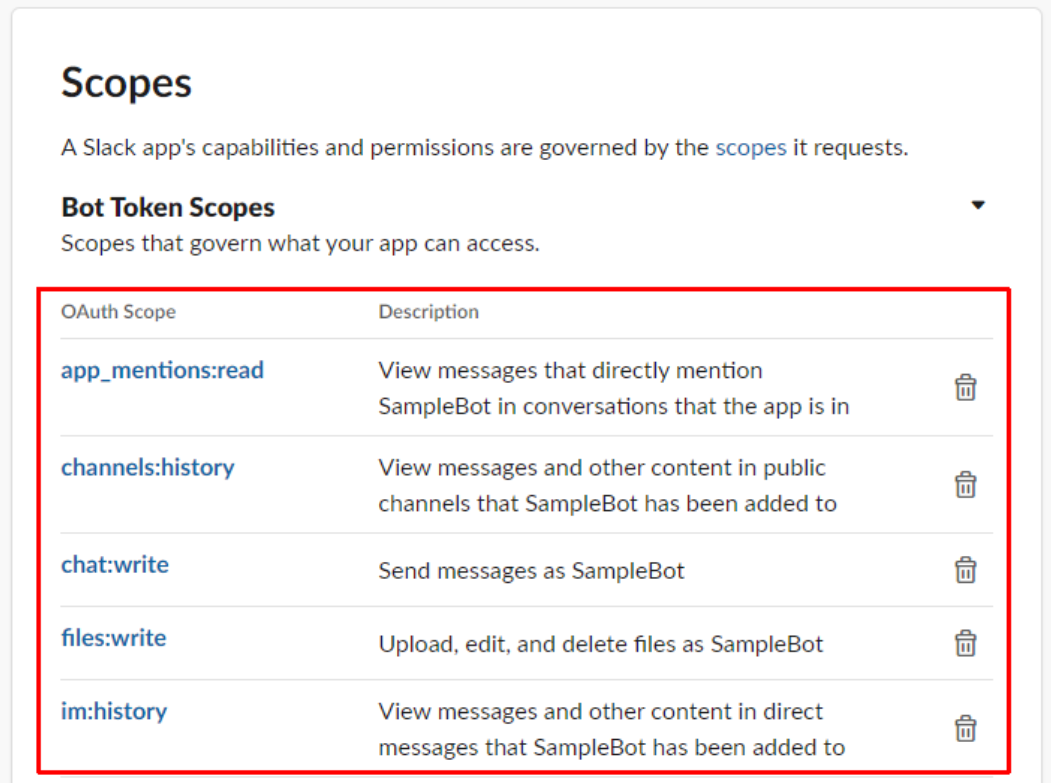Viewport: 1051px width, 783px height.
Task: Open the app_mentions:read scope link
Action: click(x=162, y=371)
